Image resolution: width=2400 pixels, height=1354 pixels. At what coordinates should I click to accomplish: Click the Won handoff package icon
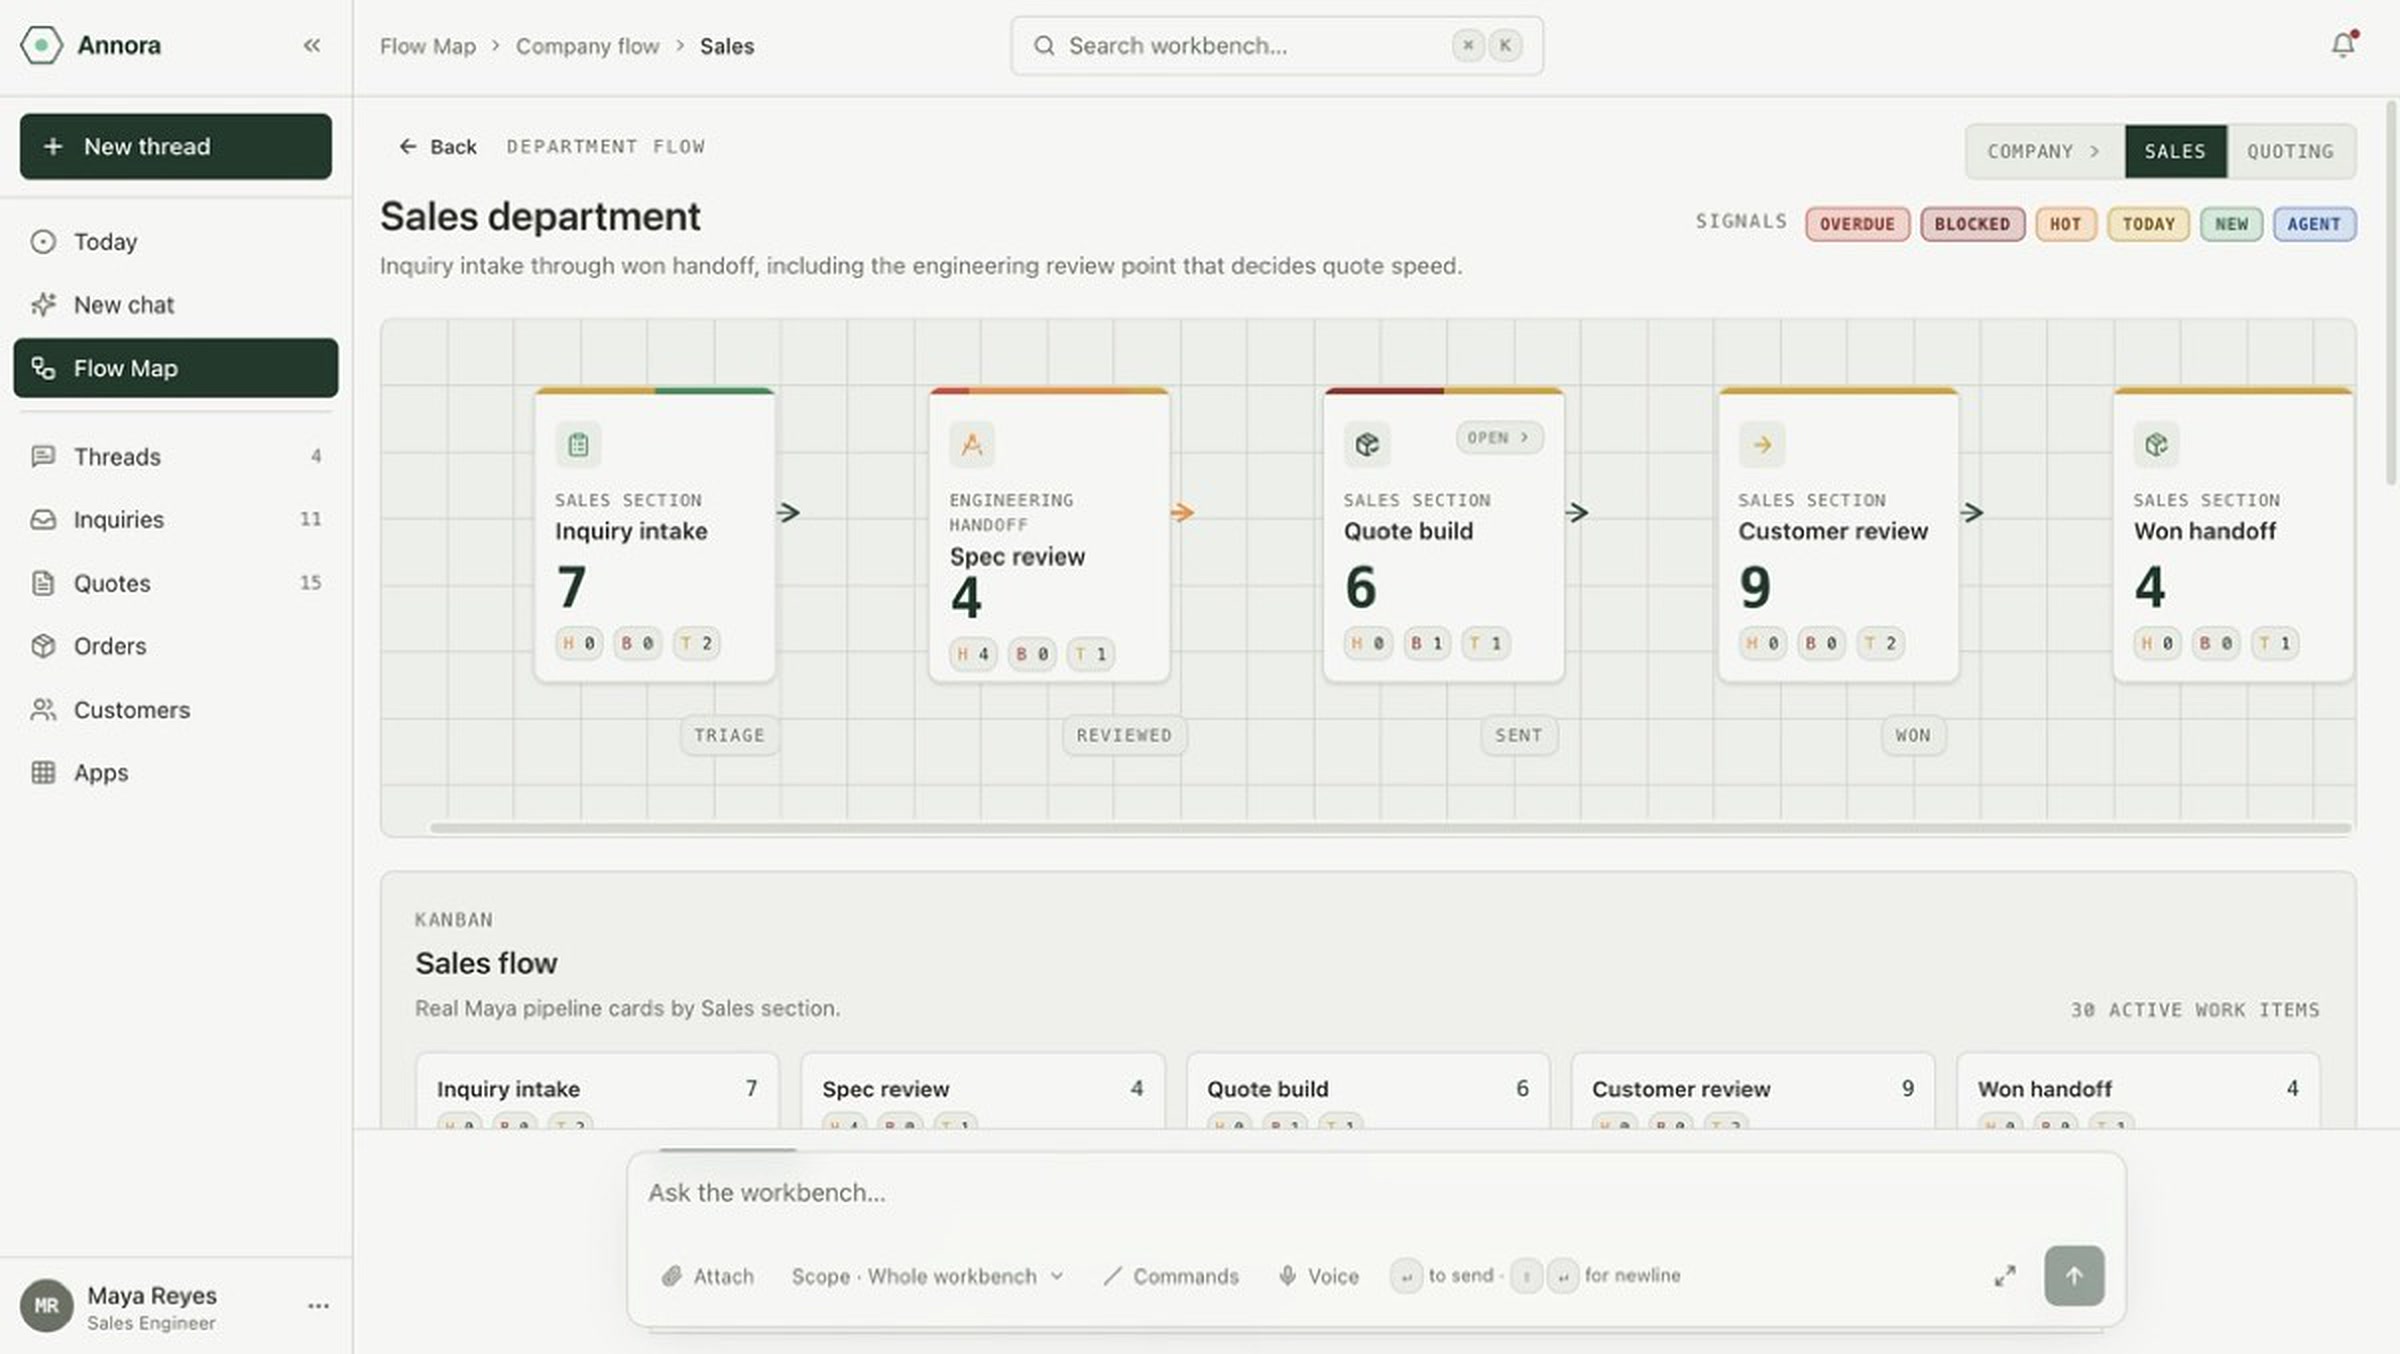(2156, 444)
